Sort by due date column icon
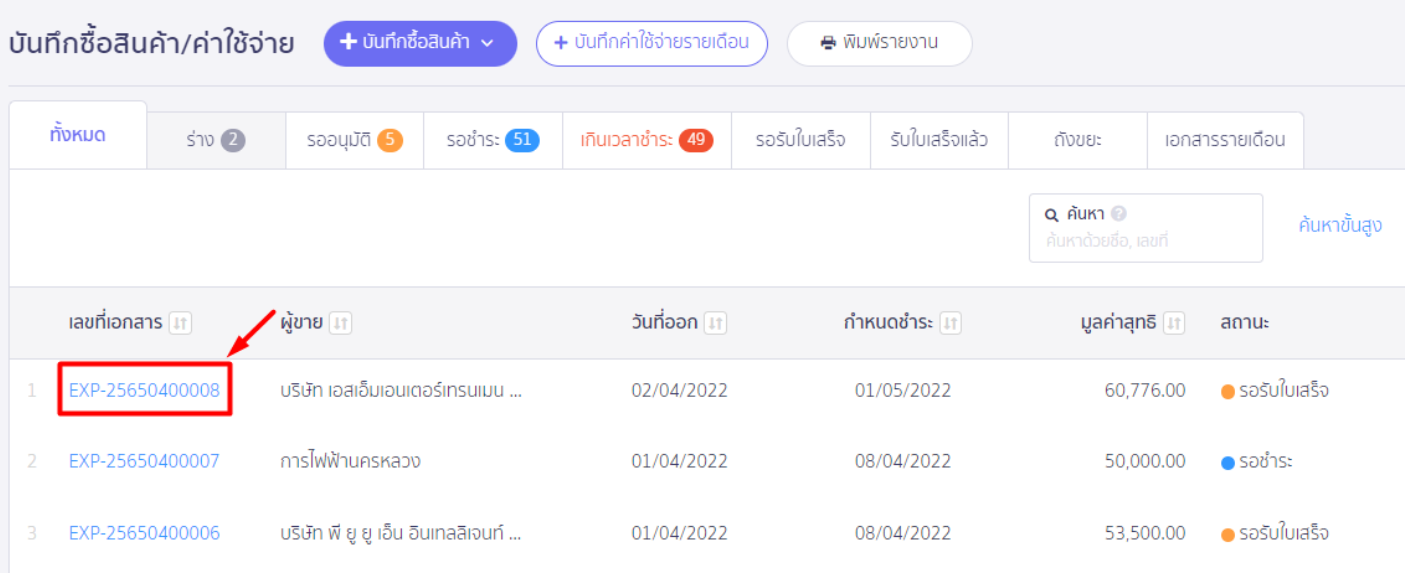 [950, 324]
